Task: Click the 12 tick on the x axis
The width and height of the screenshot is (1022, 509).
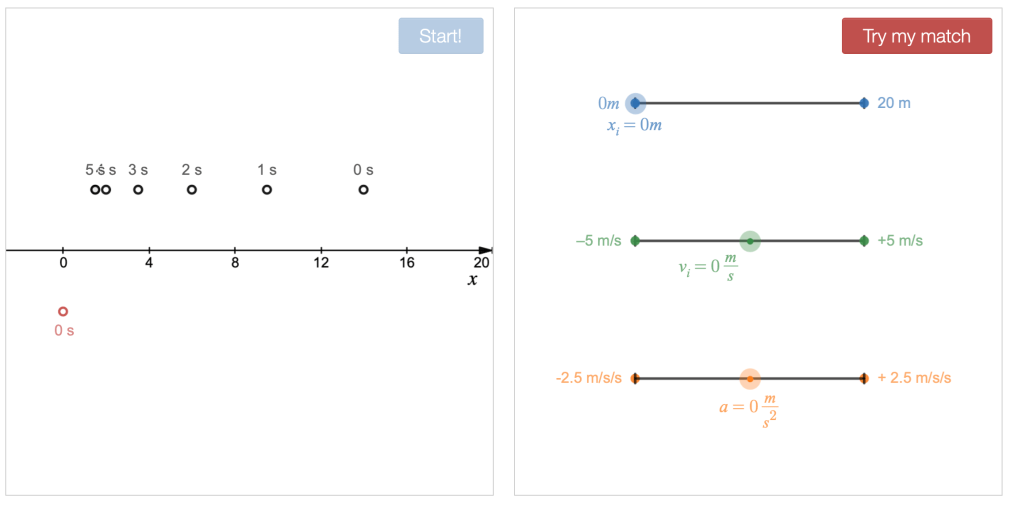Action: [x=321, y=250]
